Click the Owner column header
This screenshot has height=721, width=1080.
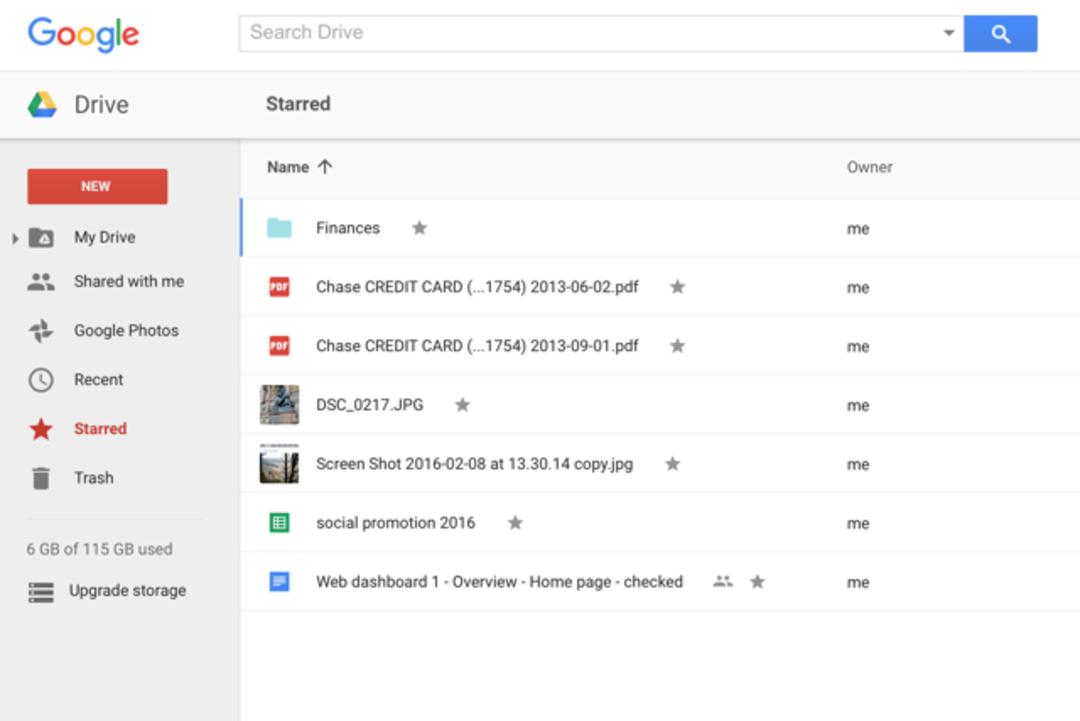(869, 167)
